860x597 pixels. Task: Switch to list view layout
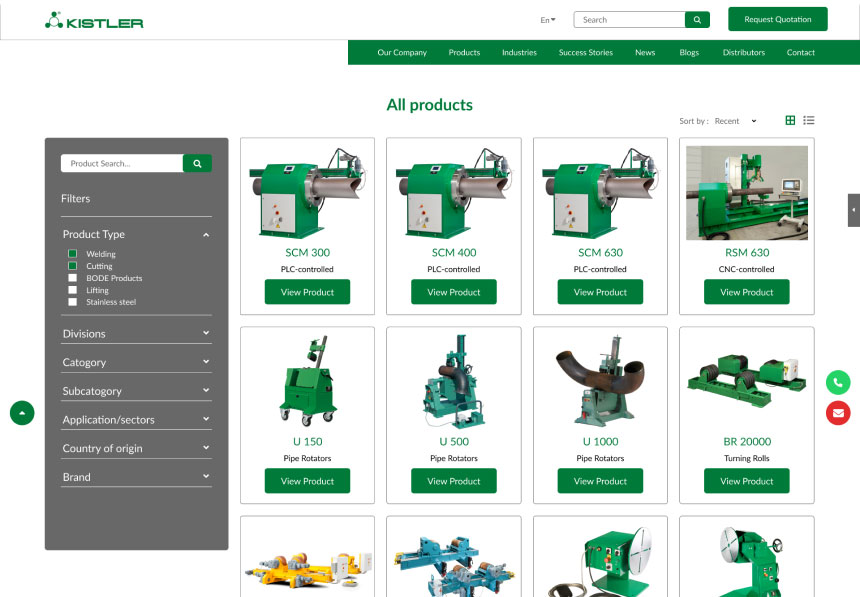pos(809,120)
